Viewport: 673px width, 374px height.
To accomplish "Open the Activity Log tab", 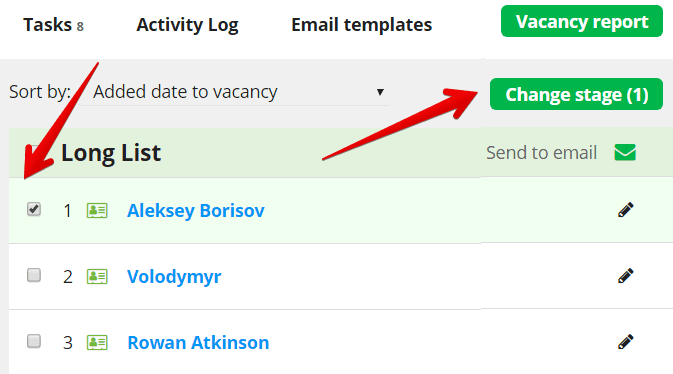I will pos(188,25).
